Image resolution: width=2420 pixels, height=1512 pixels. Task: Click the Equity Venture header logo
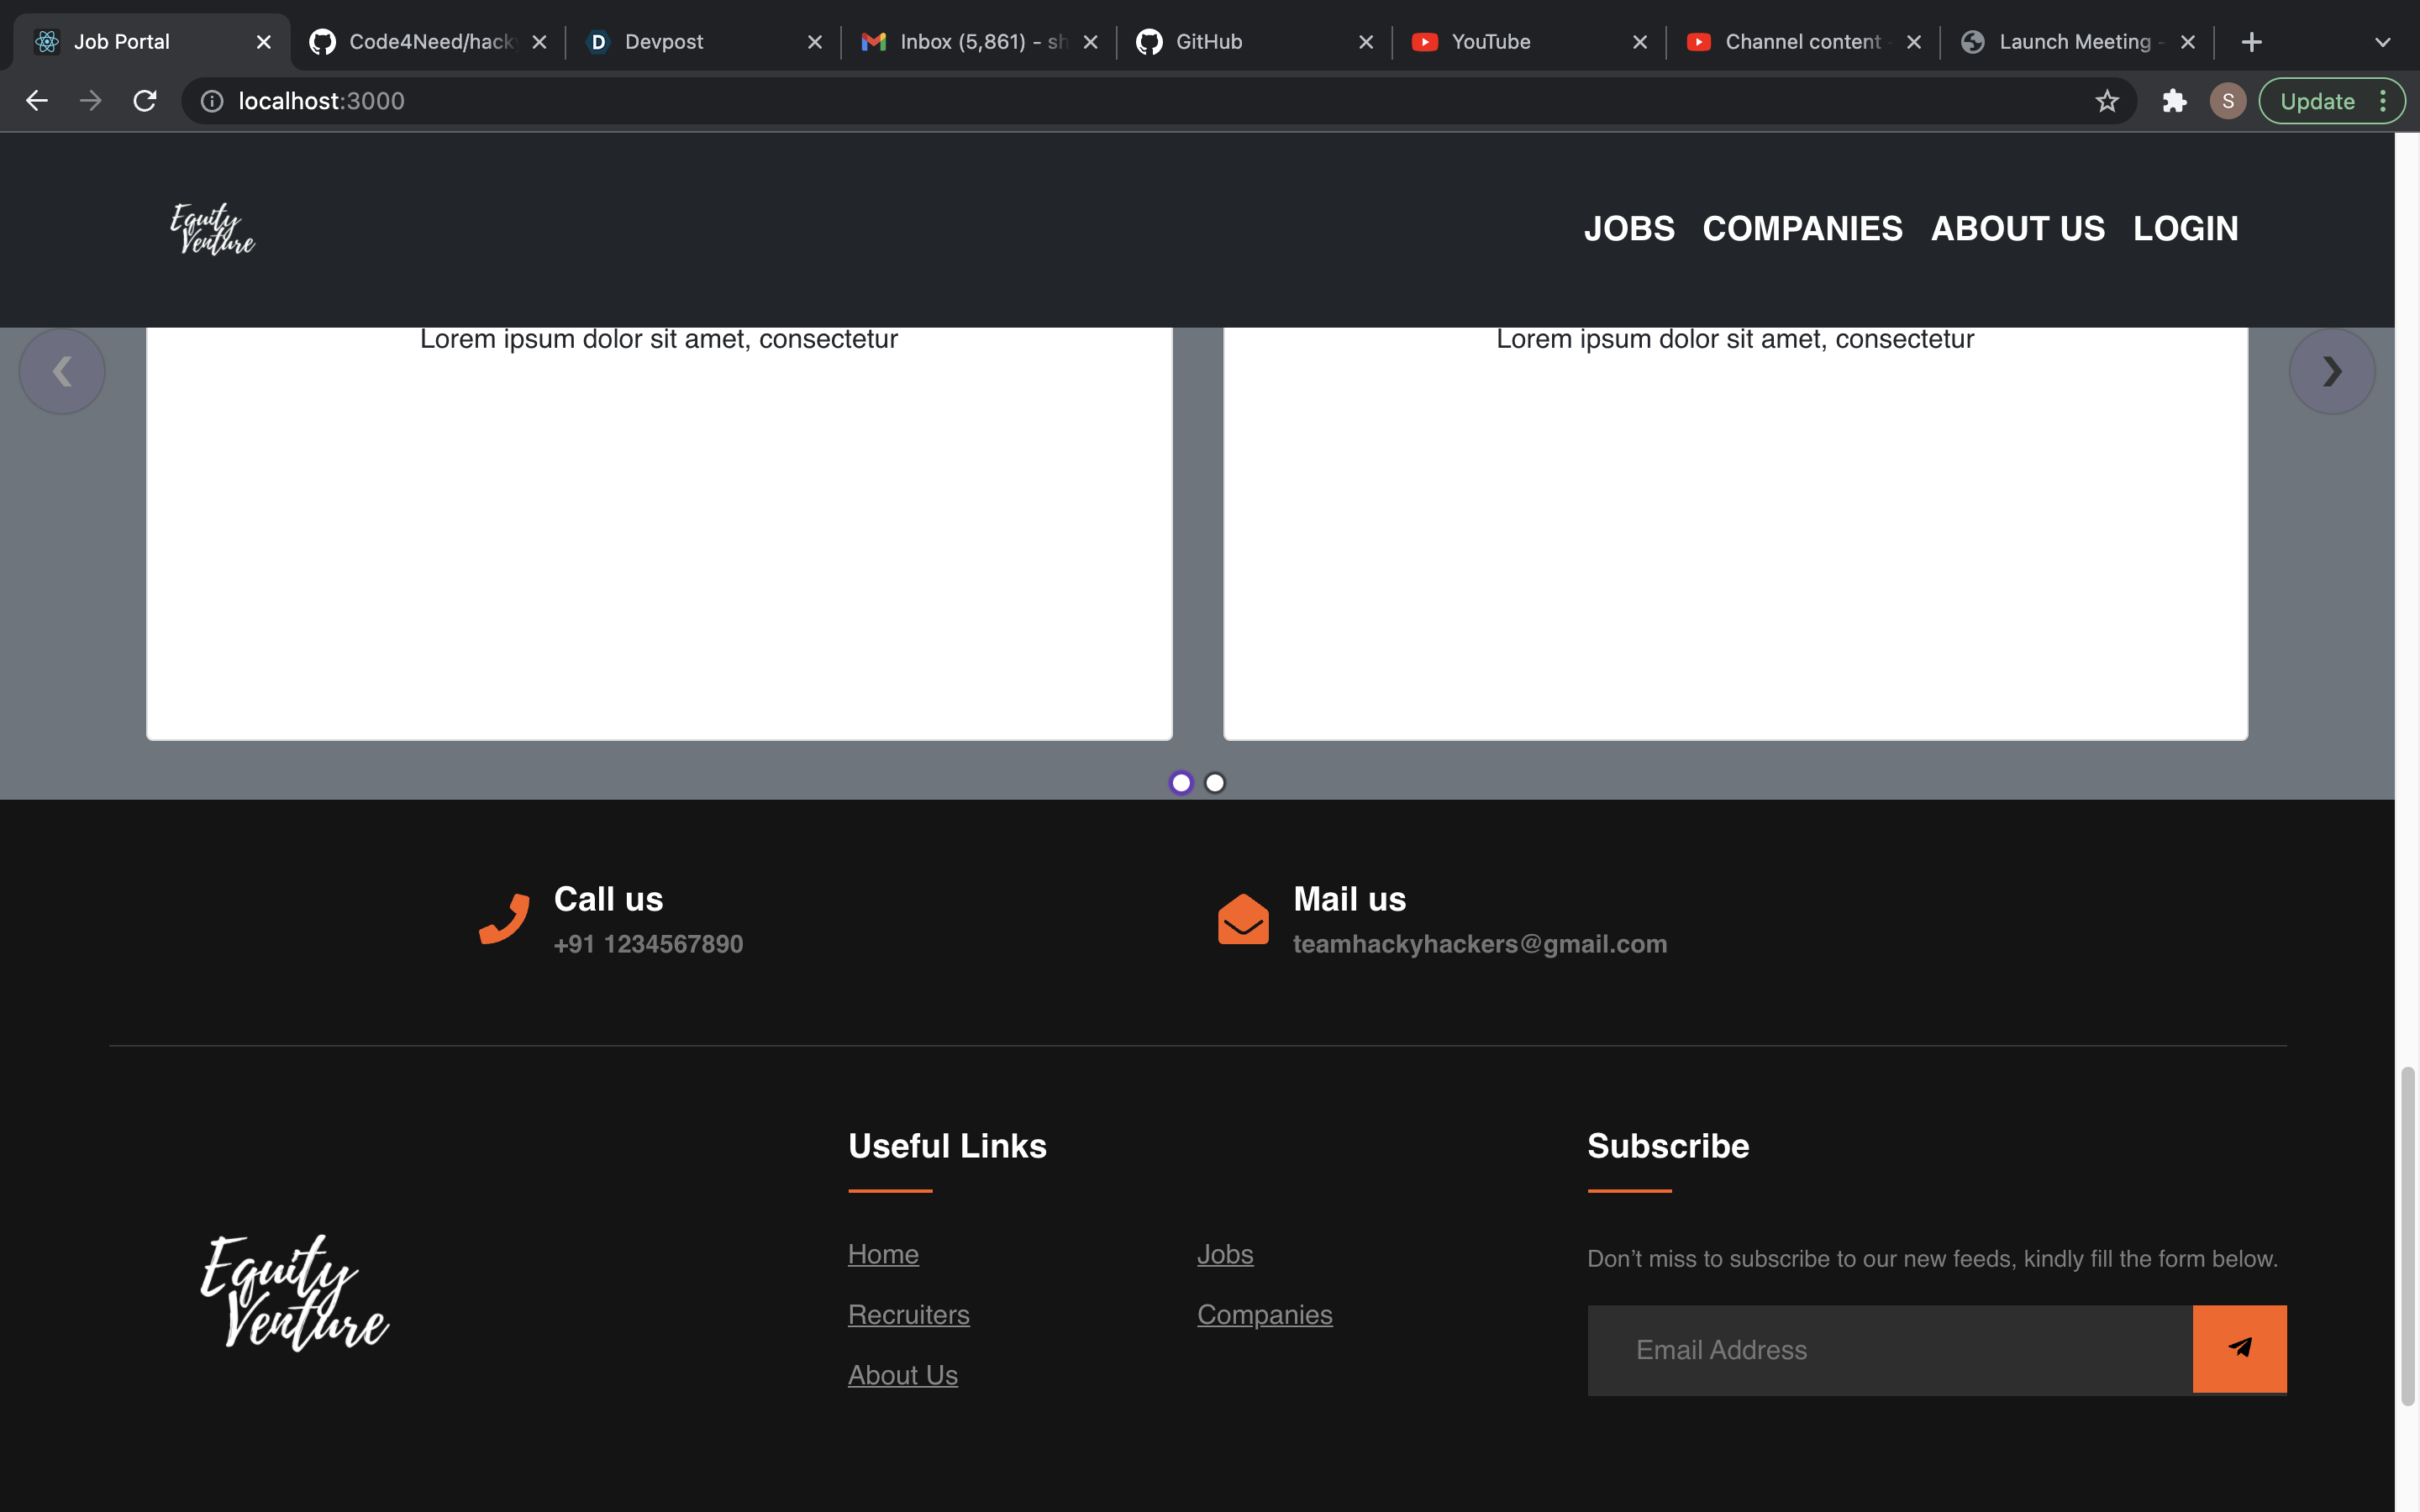[x=213, y=229]
